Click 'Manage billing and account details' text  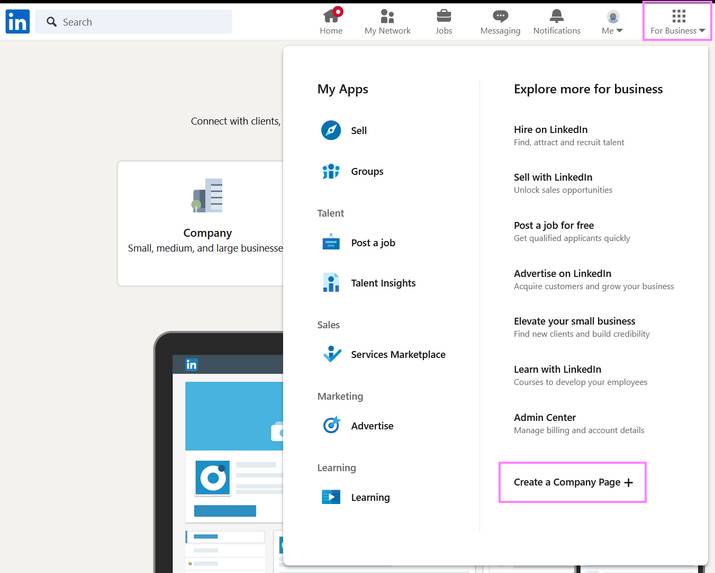(579, 430)
